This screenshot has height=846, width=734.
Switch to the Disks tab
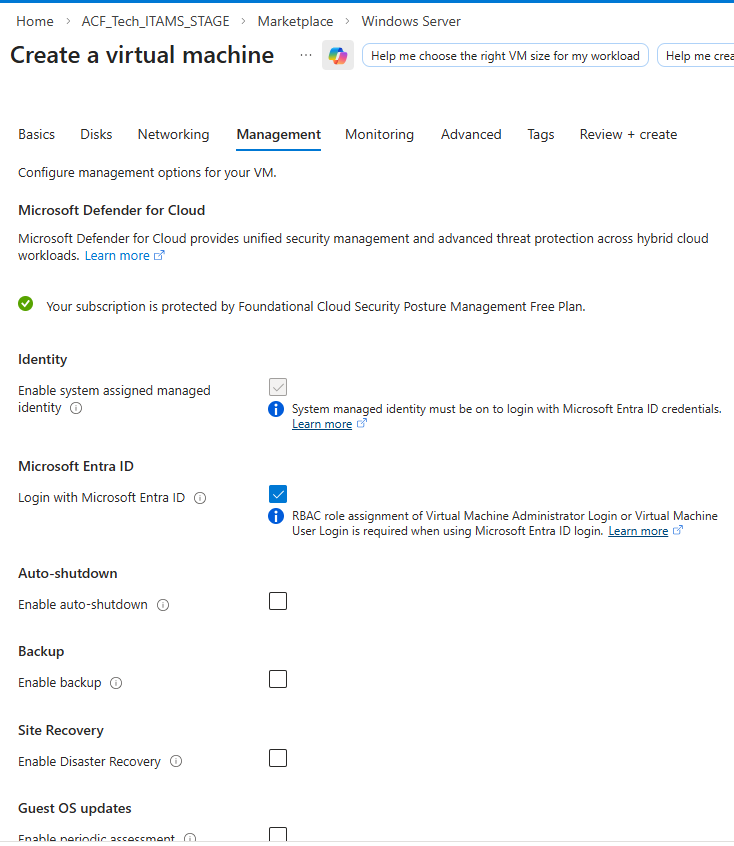[x=96, y=134]
